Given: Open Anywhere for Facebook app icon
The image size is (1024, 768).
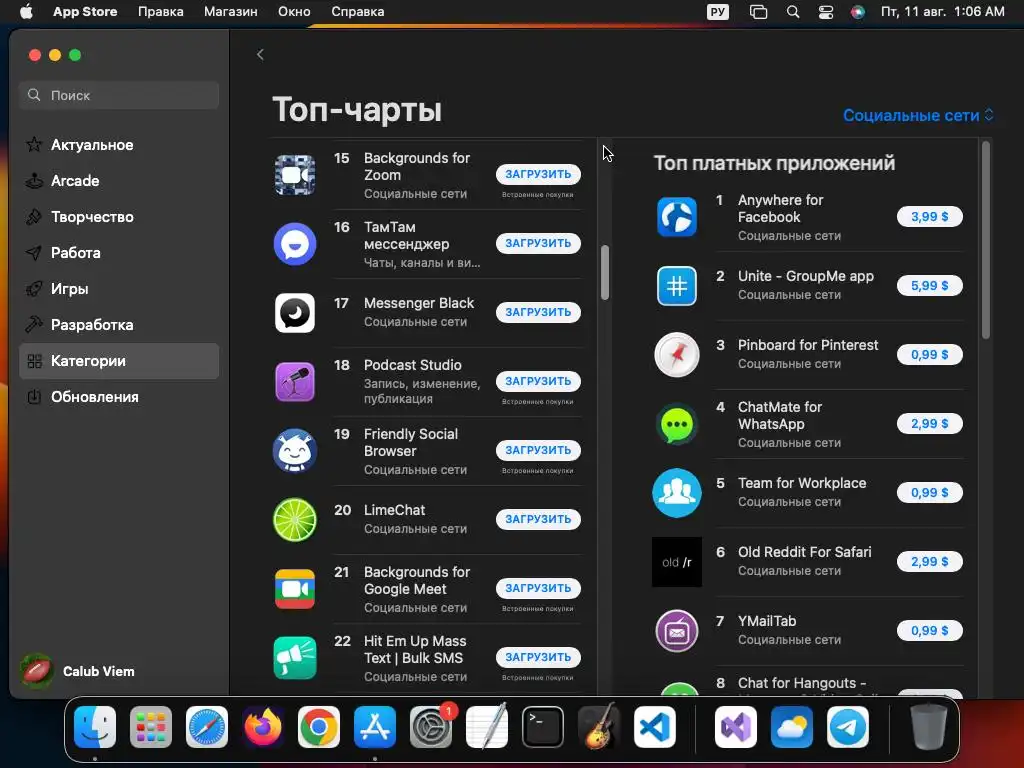Looking at the screenshot, I should tap(677, 217).
